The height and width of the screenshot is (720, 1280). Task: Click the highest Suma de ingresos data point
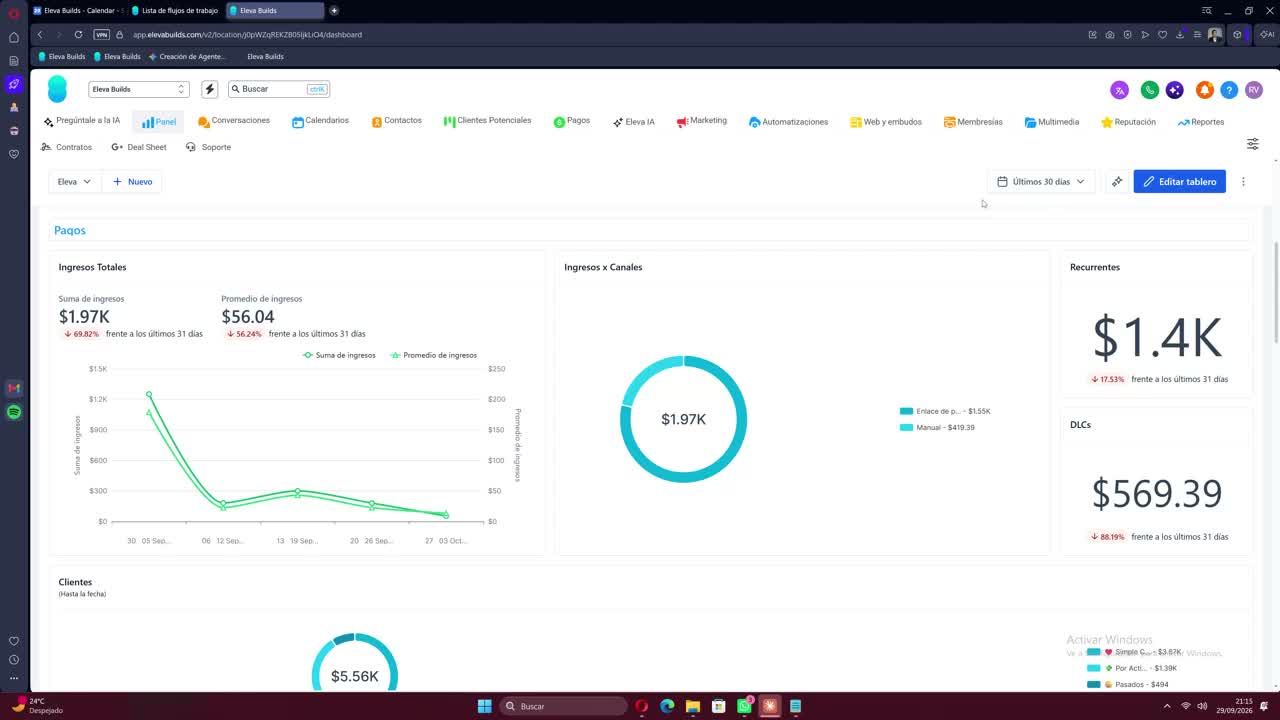click(x=149, y=394)
